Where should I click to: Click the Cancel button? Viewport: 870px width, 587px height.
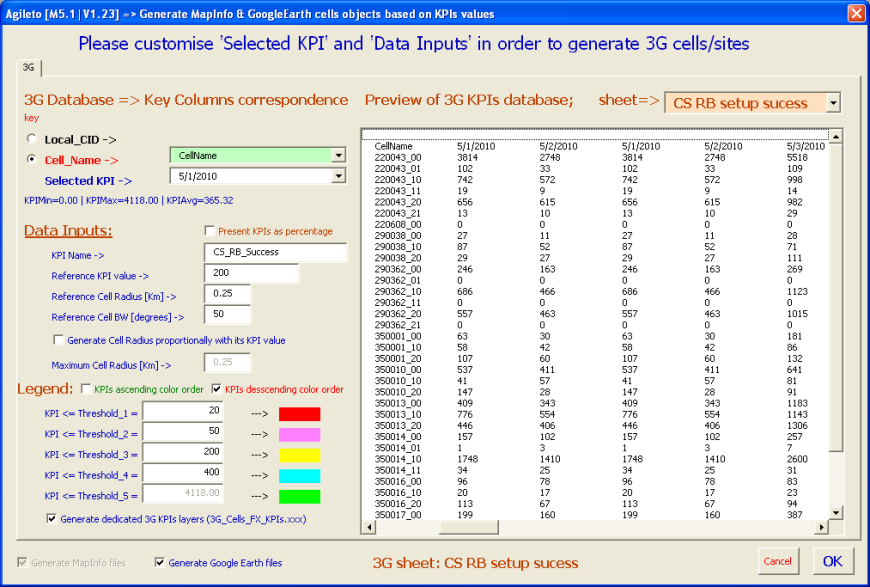tap(778, 561)
